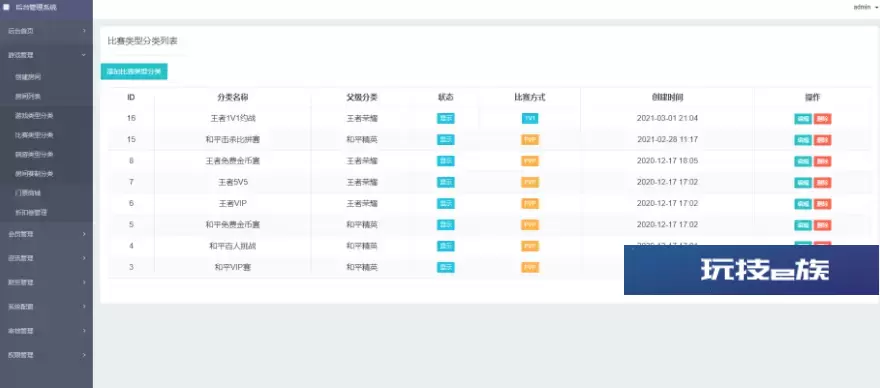This screenshot has width=880, height=388.
Task: Click the 1V1 badge in row 16
Action: pos(530,118)
